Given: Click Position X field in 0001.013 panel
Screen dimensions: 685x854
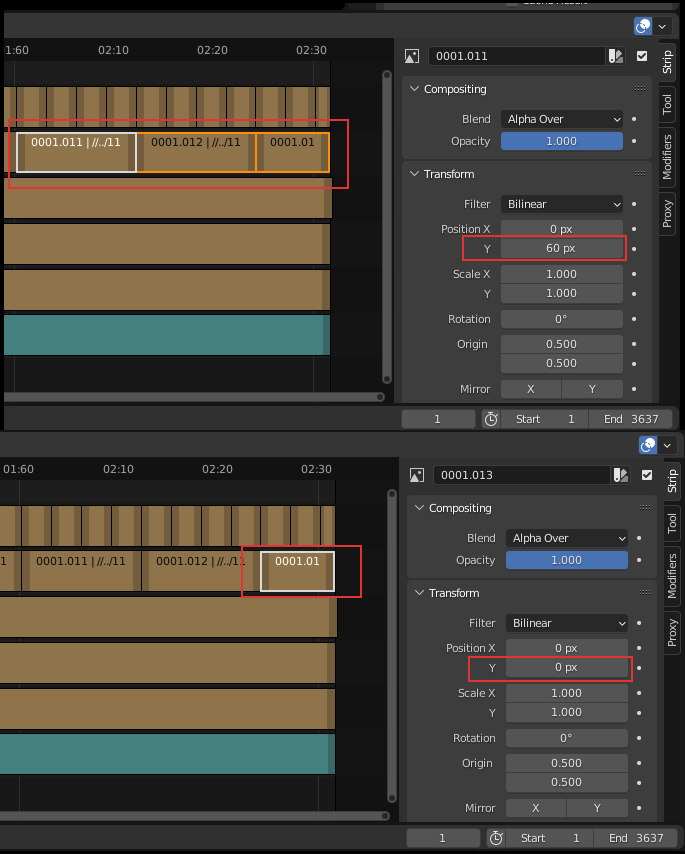Looking at the screenshot, I should coord(566,648).
